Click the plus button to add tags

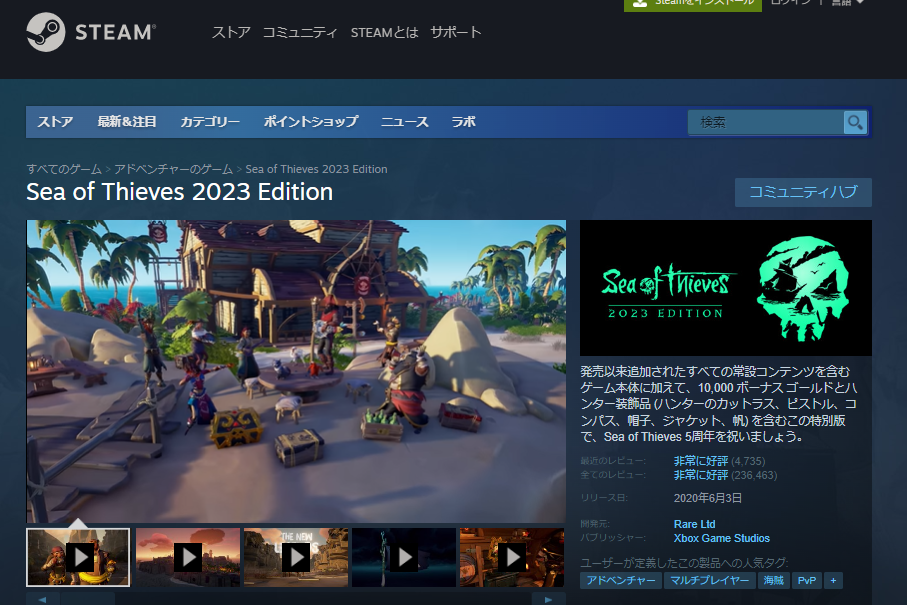click(x=832, y=580)
